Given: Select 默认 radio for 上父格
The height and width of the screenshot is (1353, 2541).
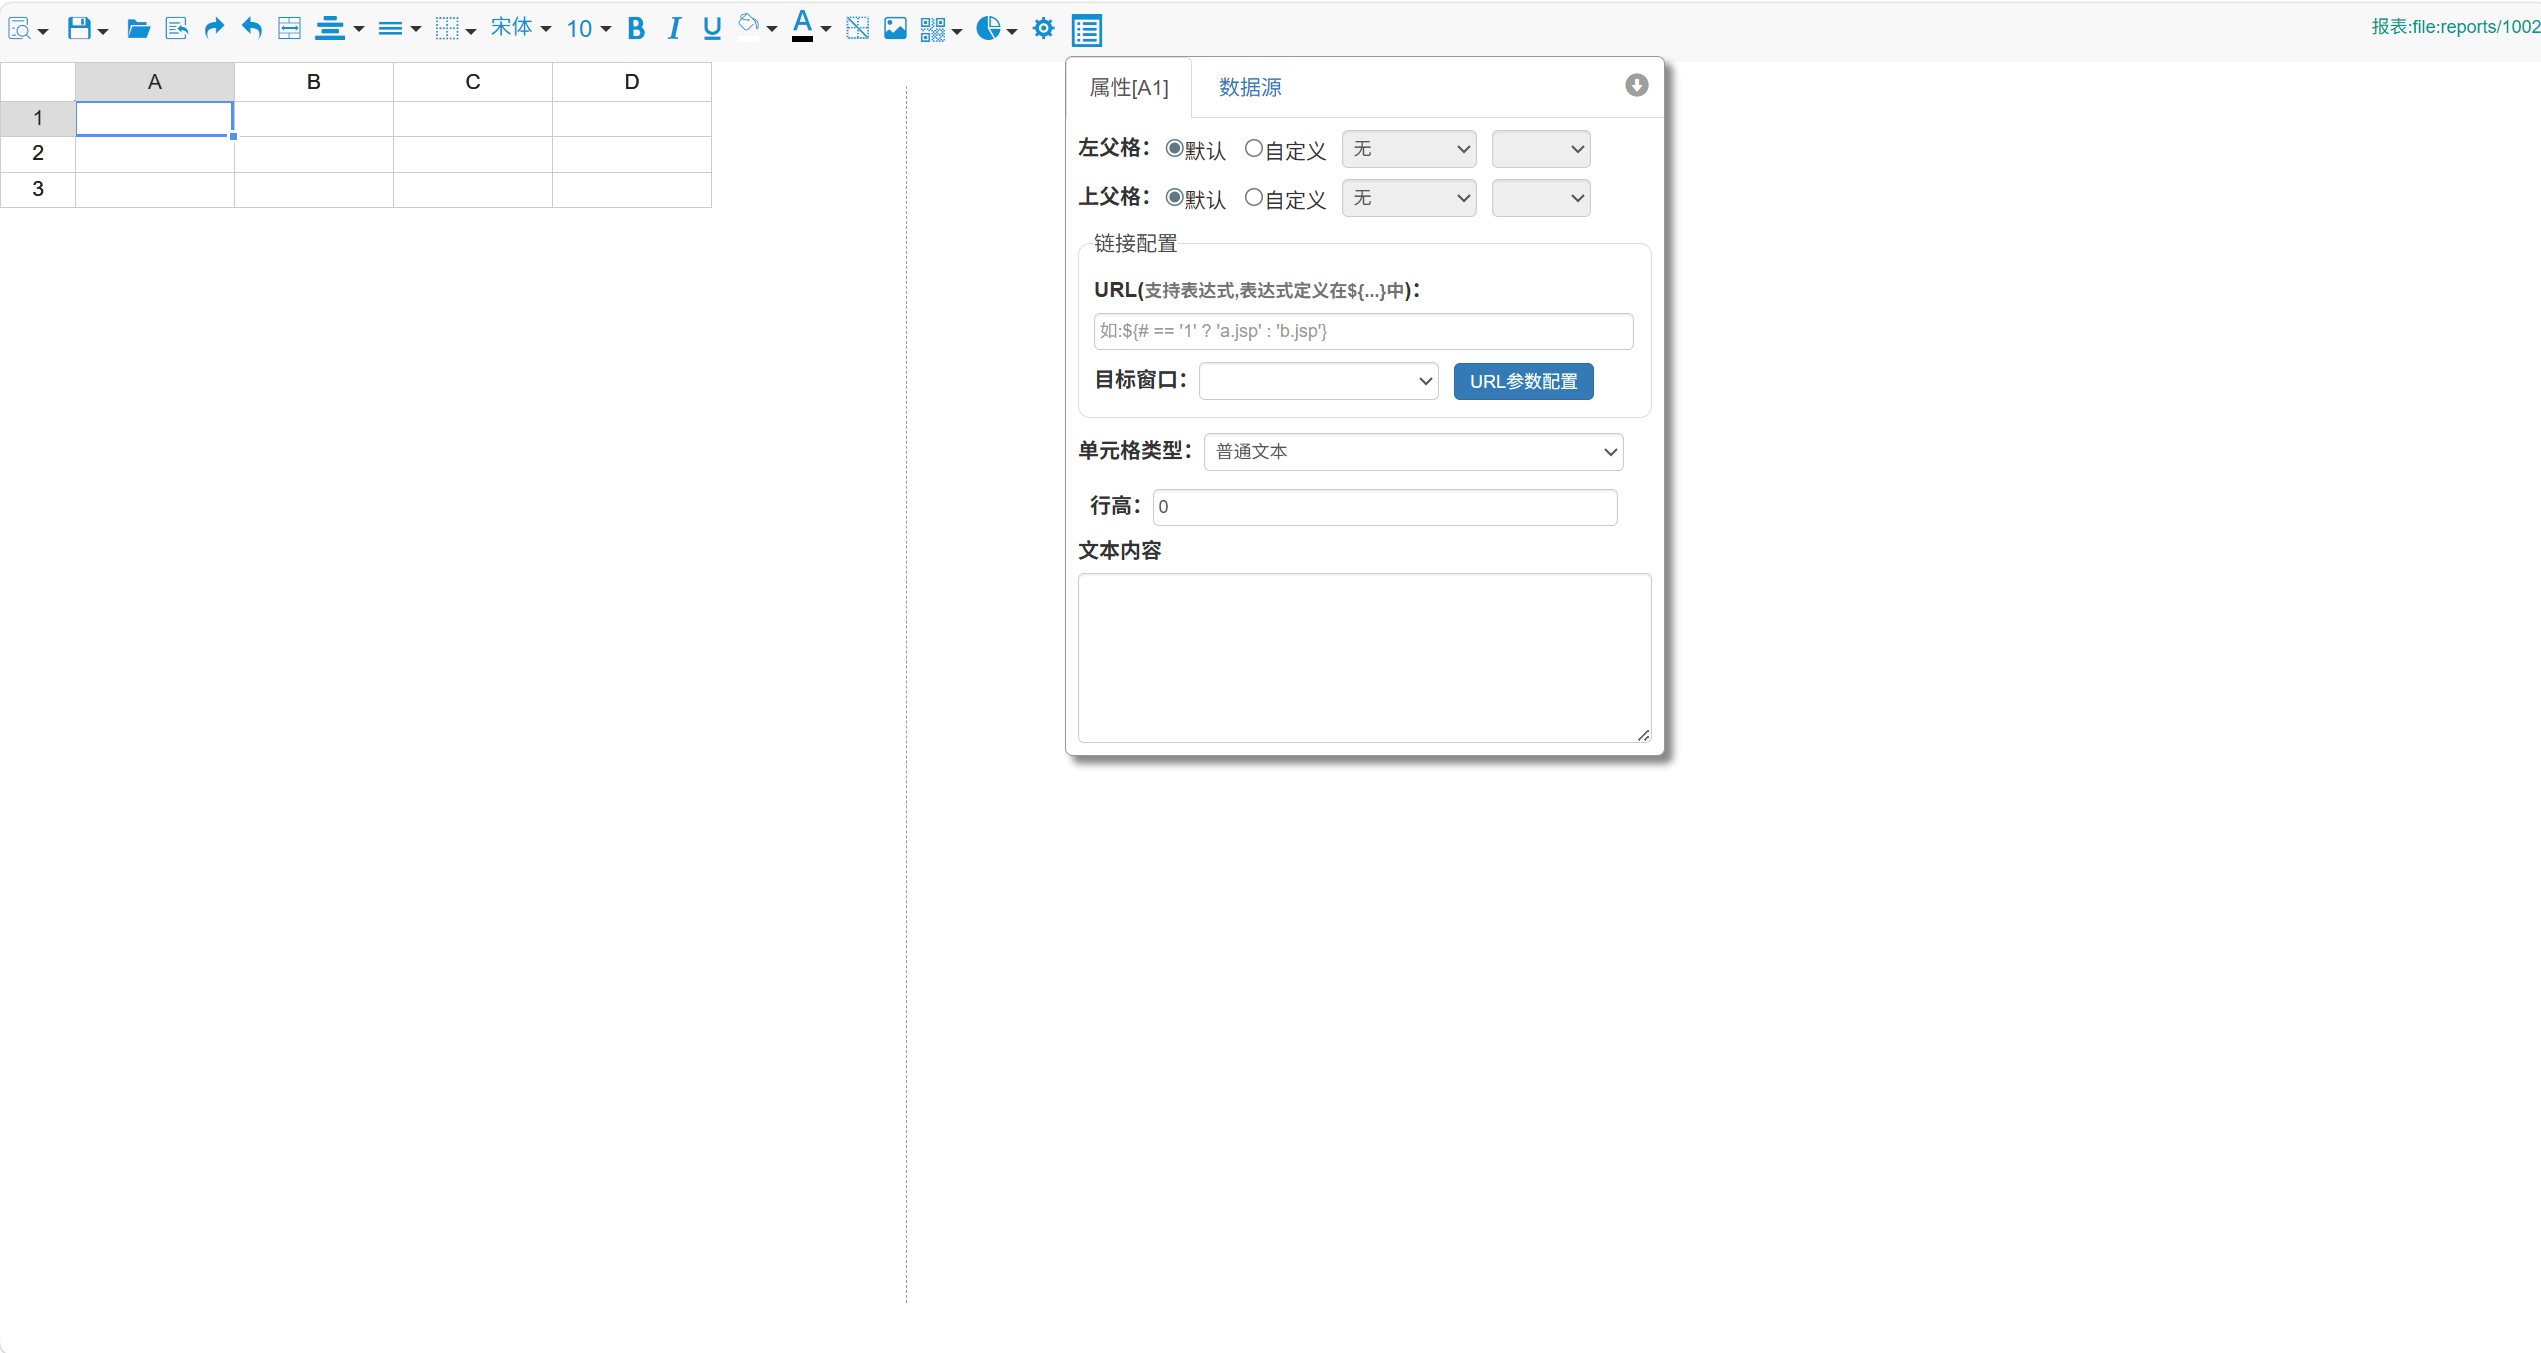Looking at the screenshot, I should tap(1175, 198).
